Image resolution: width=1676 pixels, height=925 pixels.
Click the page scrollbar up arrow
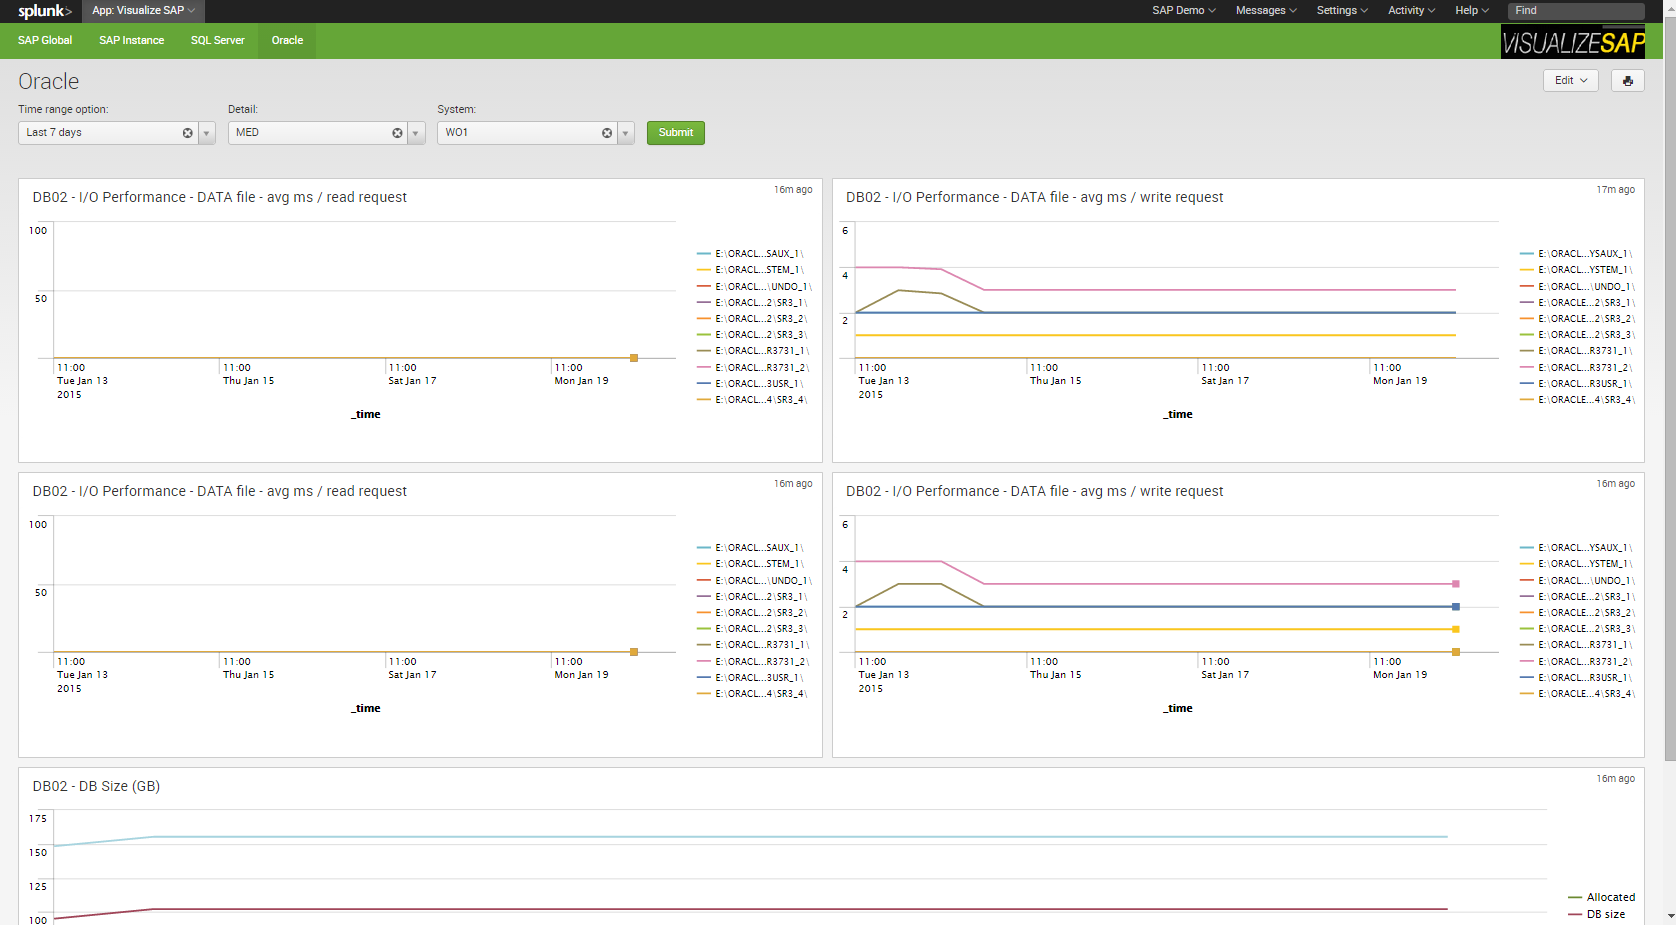click(1669, 6)
